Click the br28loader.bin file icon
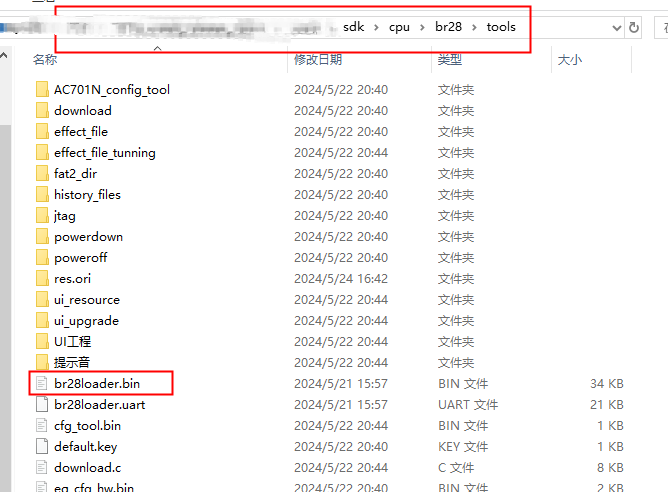 coord(42,383)
